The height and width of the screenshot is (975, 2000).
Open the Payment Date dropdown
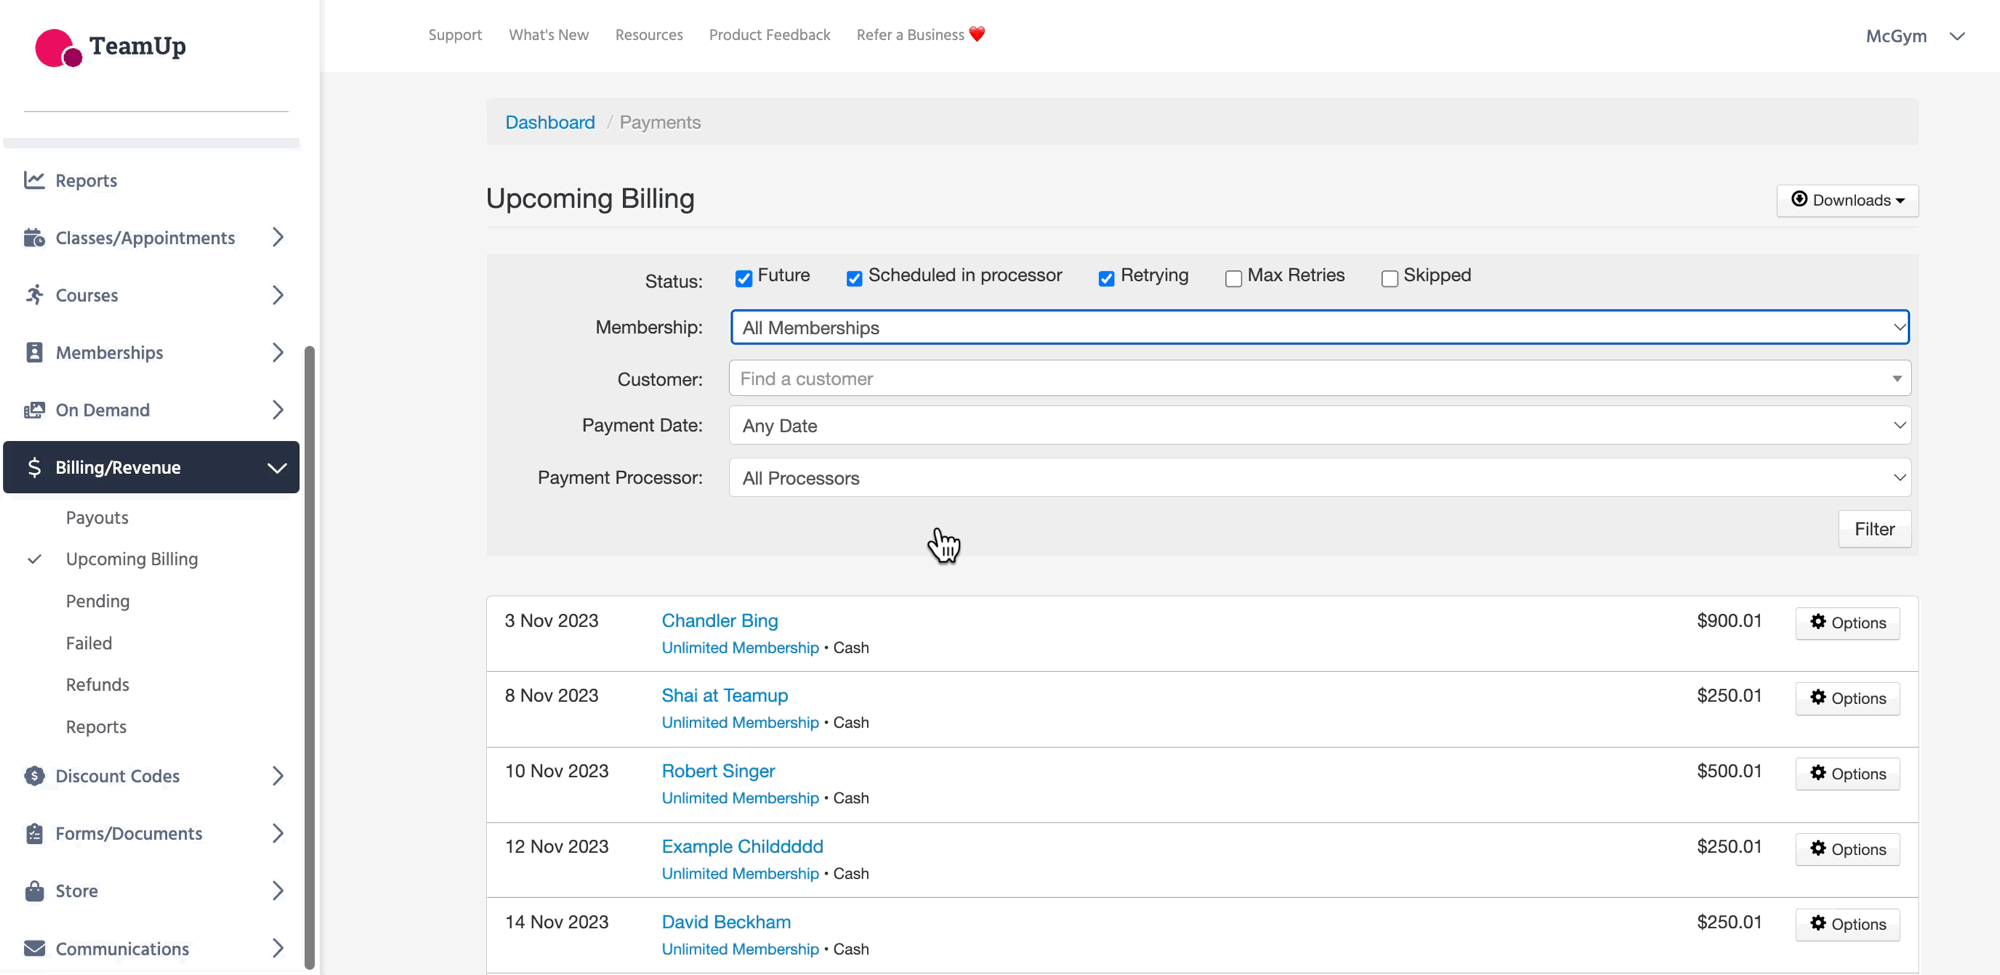point(1319,426)
